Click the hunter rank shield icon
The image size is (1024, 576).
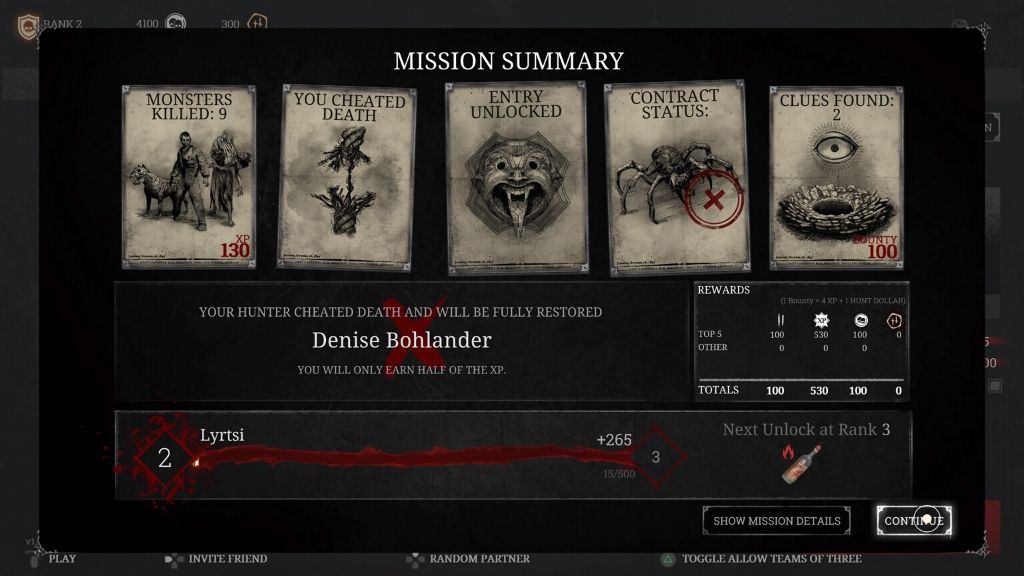[27, 26]
